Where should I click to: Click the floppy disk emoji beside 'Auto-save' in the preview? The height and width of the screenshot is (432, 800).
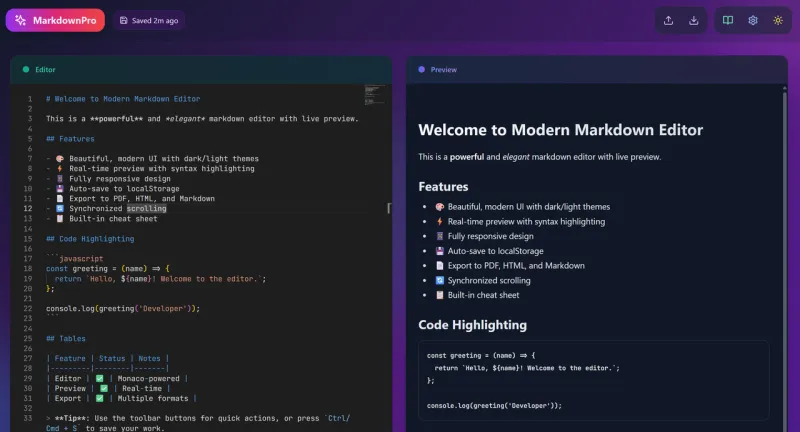click(x=439, y=251)
